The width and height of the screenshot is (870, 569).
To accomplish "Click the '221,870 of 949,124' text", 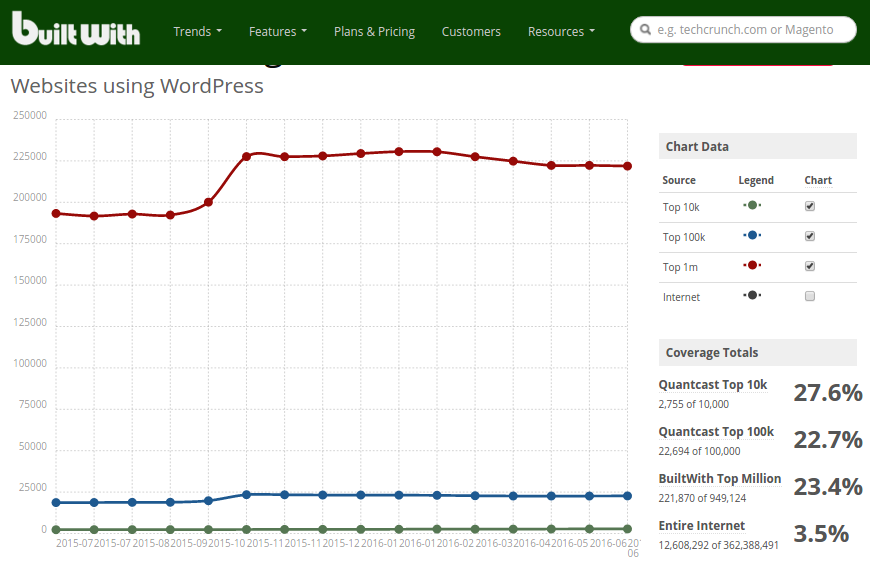I will pos(702,499).
